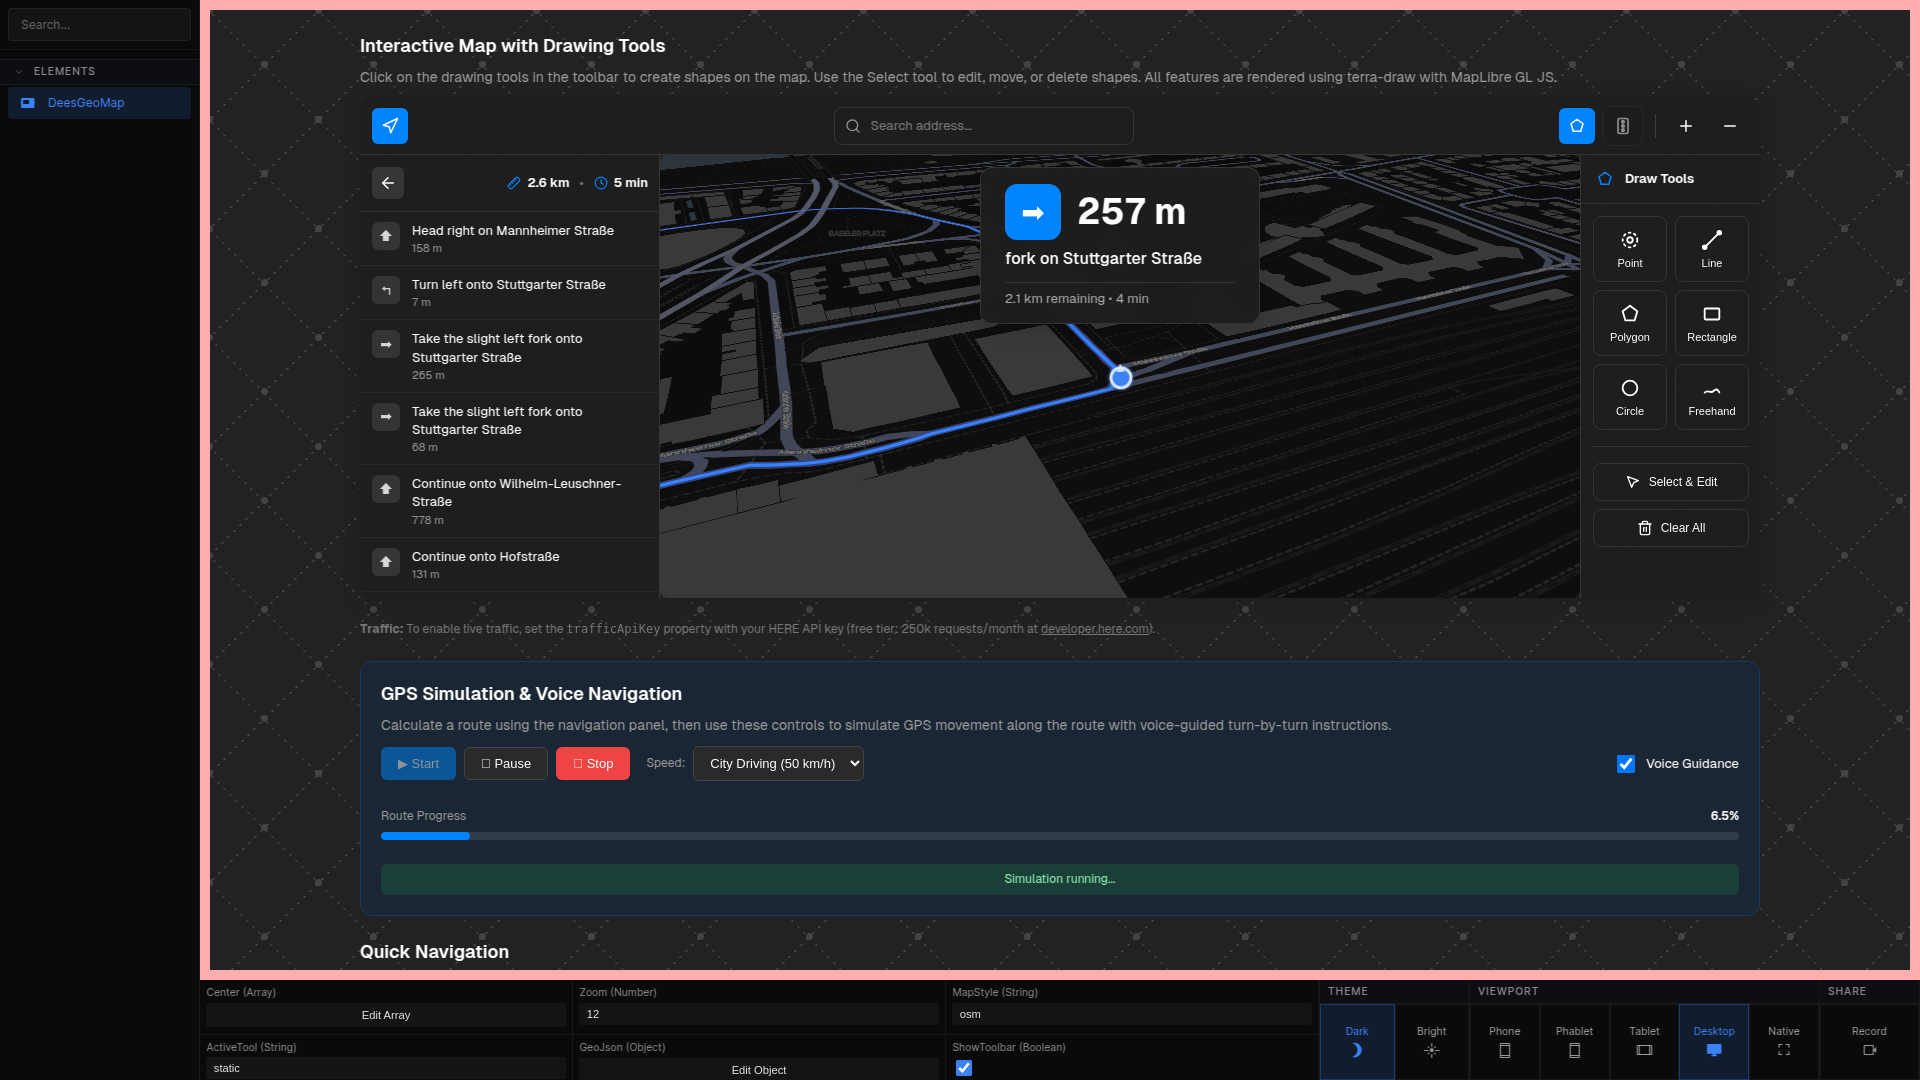Viewport: 1920px width, 1080px height.
Task: Select the Freehand draw tool
Action: tap(1711, 397)
